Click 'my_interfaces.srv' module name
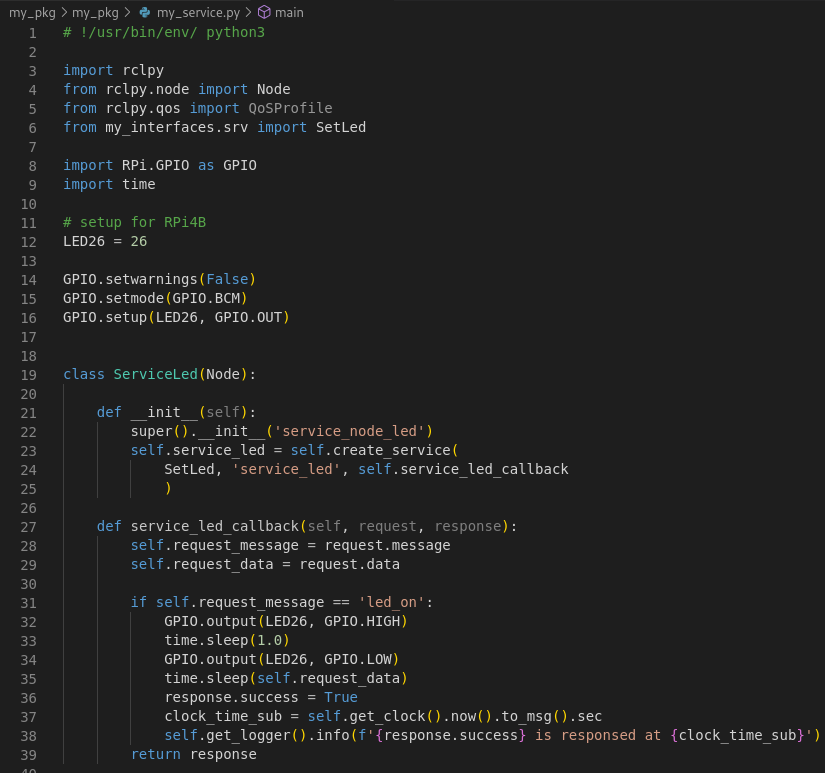The height and width of the screenshot is (773, 825). coord(177,127)
